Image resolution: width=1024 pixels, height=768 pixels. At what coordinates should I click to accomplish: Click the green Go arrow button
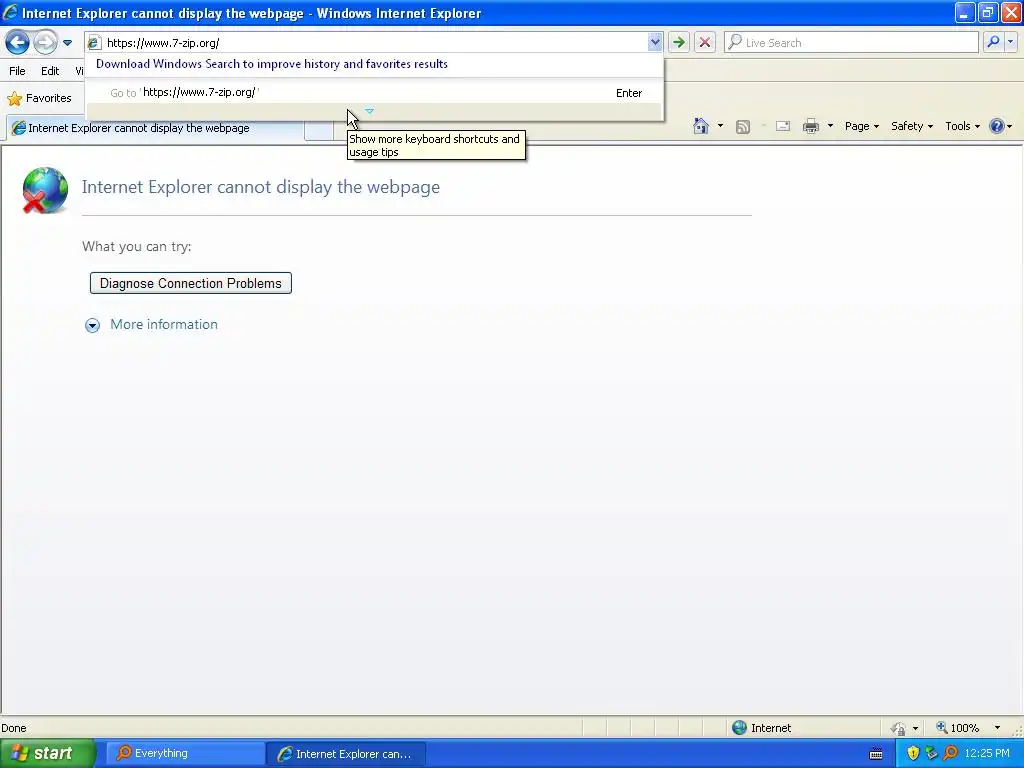click(679, 43)
